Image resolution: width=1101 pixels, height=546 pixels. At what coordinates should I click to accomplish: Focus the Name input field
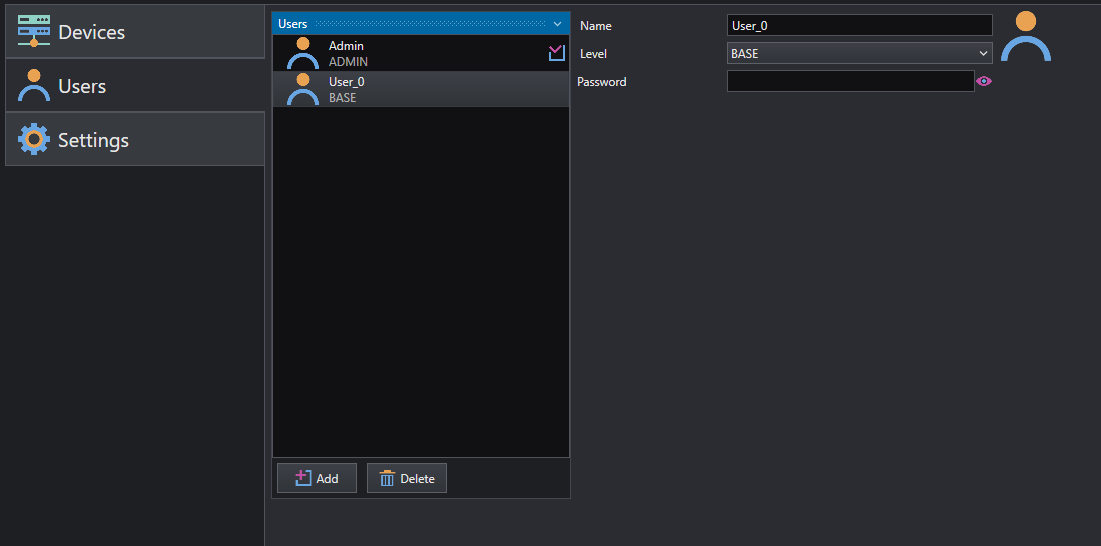click(859, 25)
